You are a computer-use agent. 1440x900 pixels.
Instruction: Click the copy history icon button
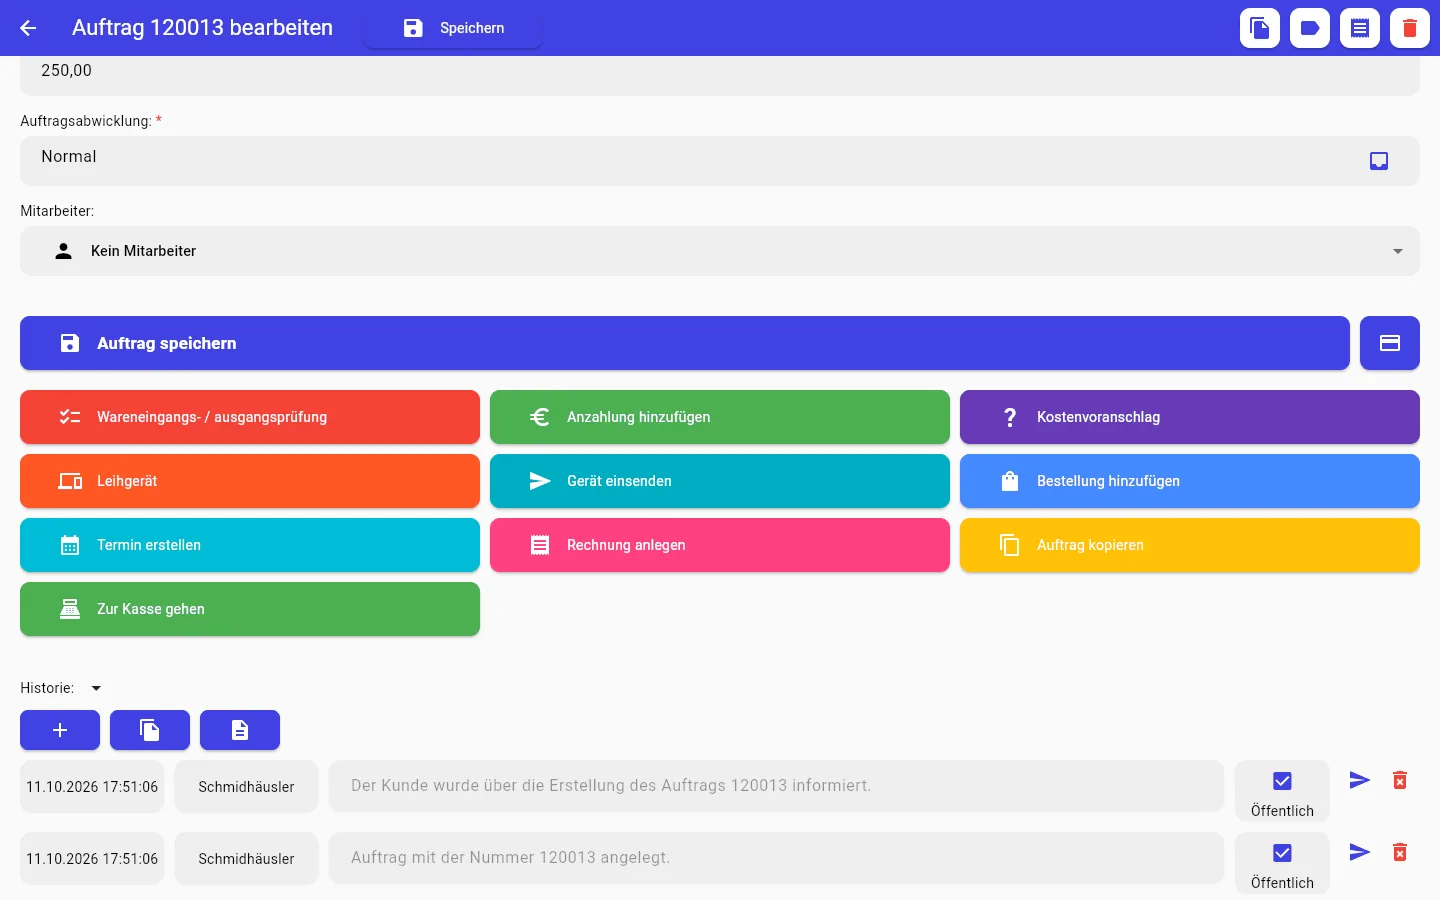click(150, 730)
